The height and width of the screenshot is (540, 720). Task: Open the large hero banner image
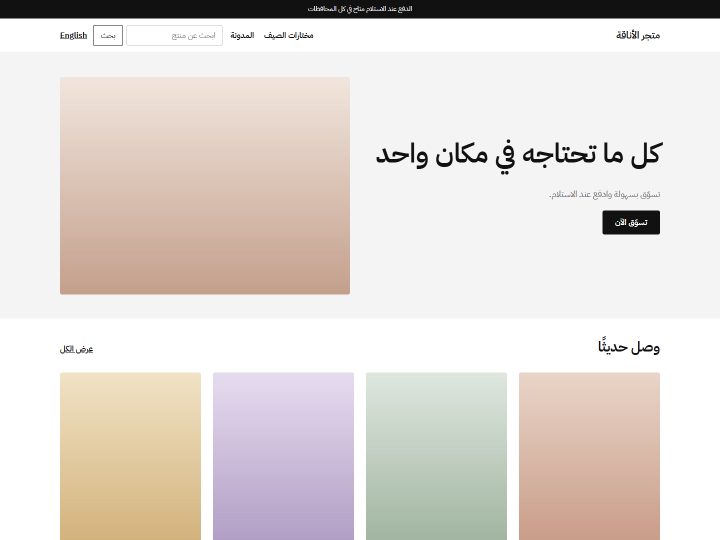pos(205,186)
